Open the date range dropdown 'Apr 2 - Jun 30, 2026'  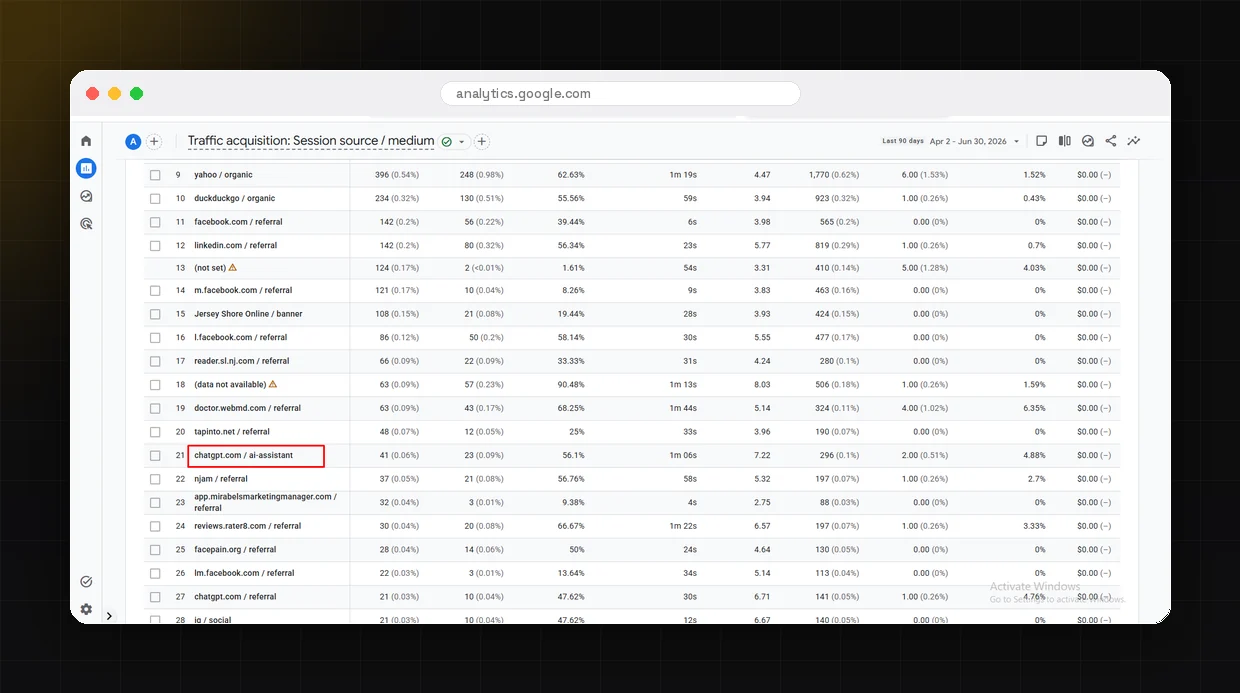975,142
